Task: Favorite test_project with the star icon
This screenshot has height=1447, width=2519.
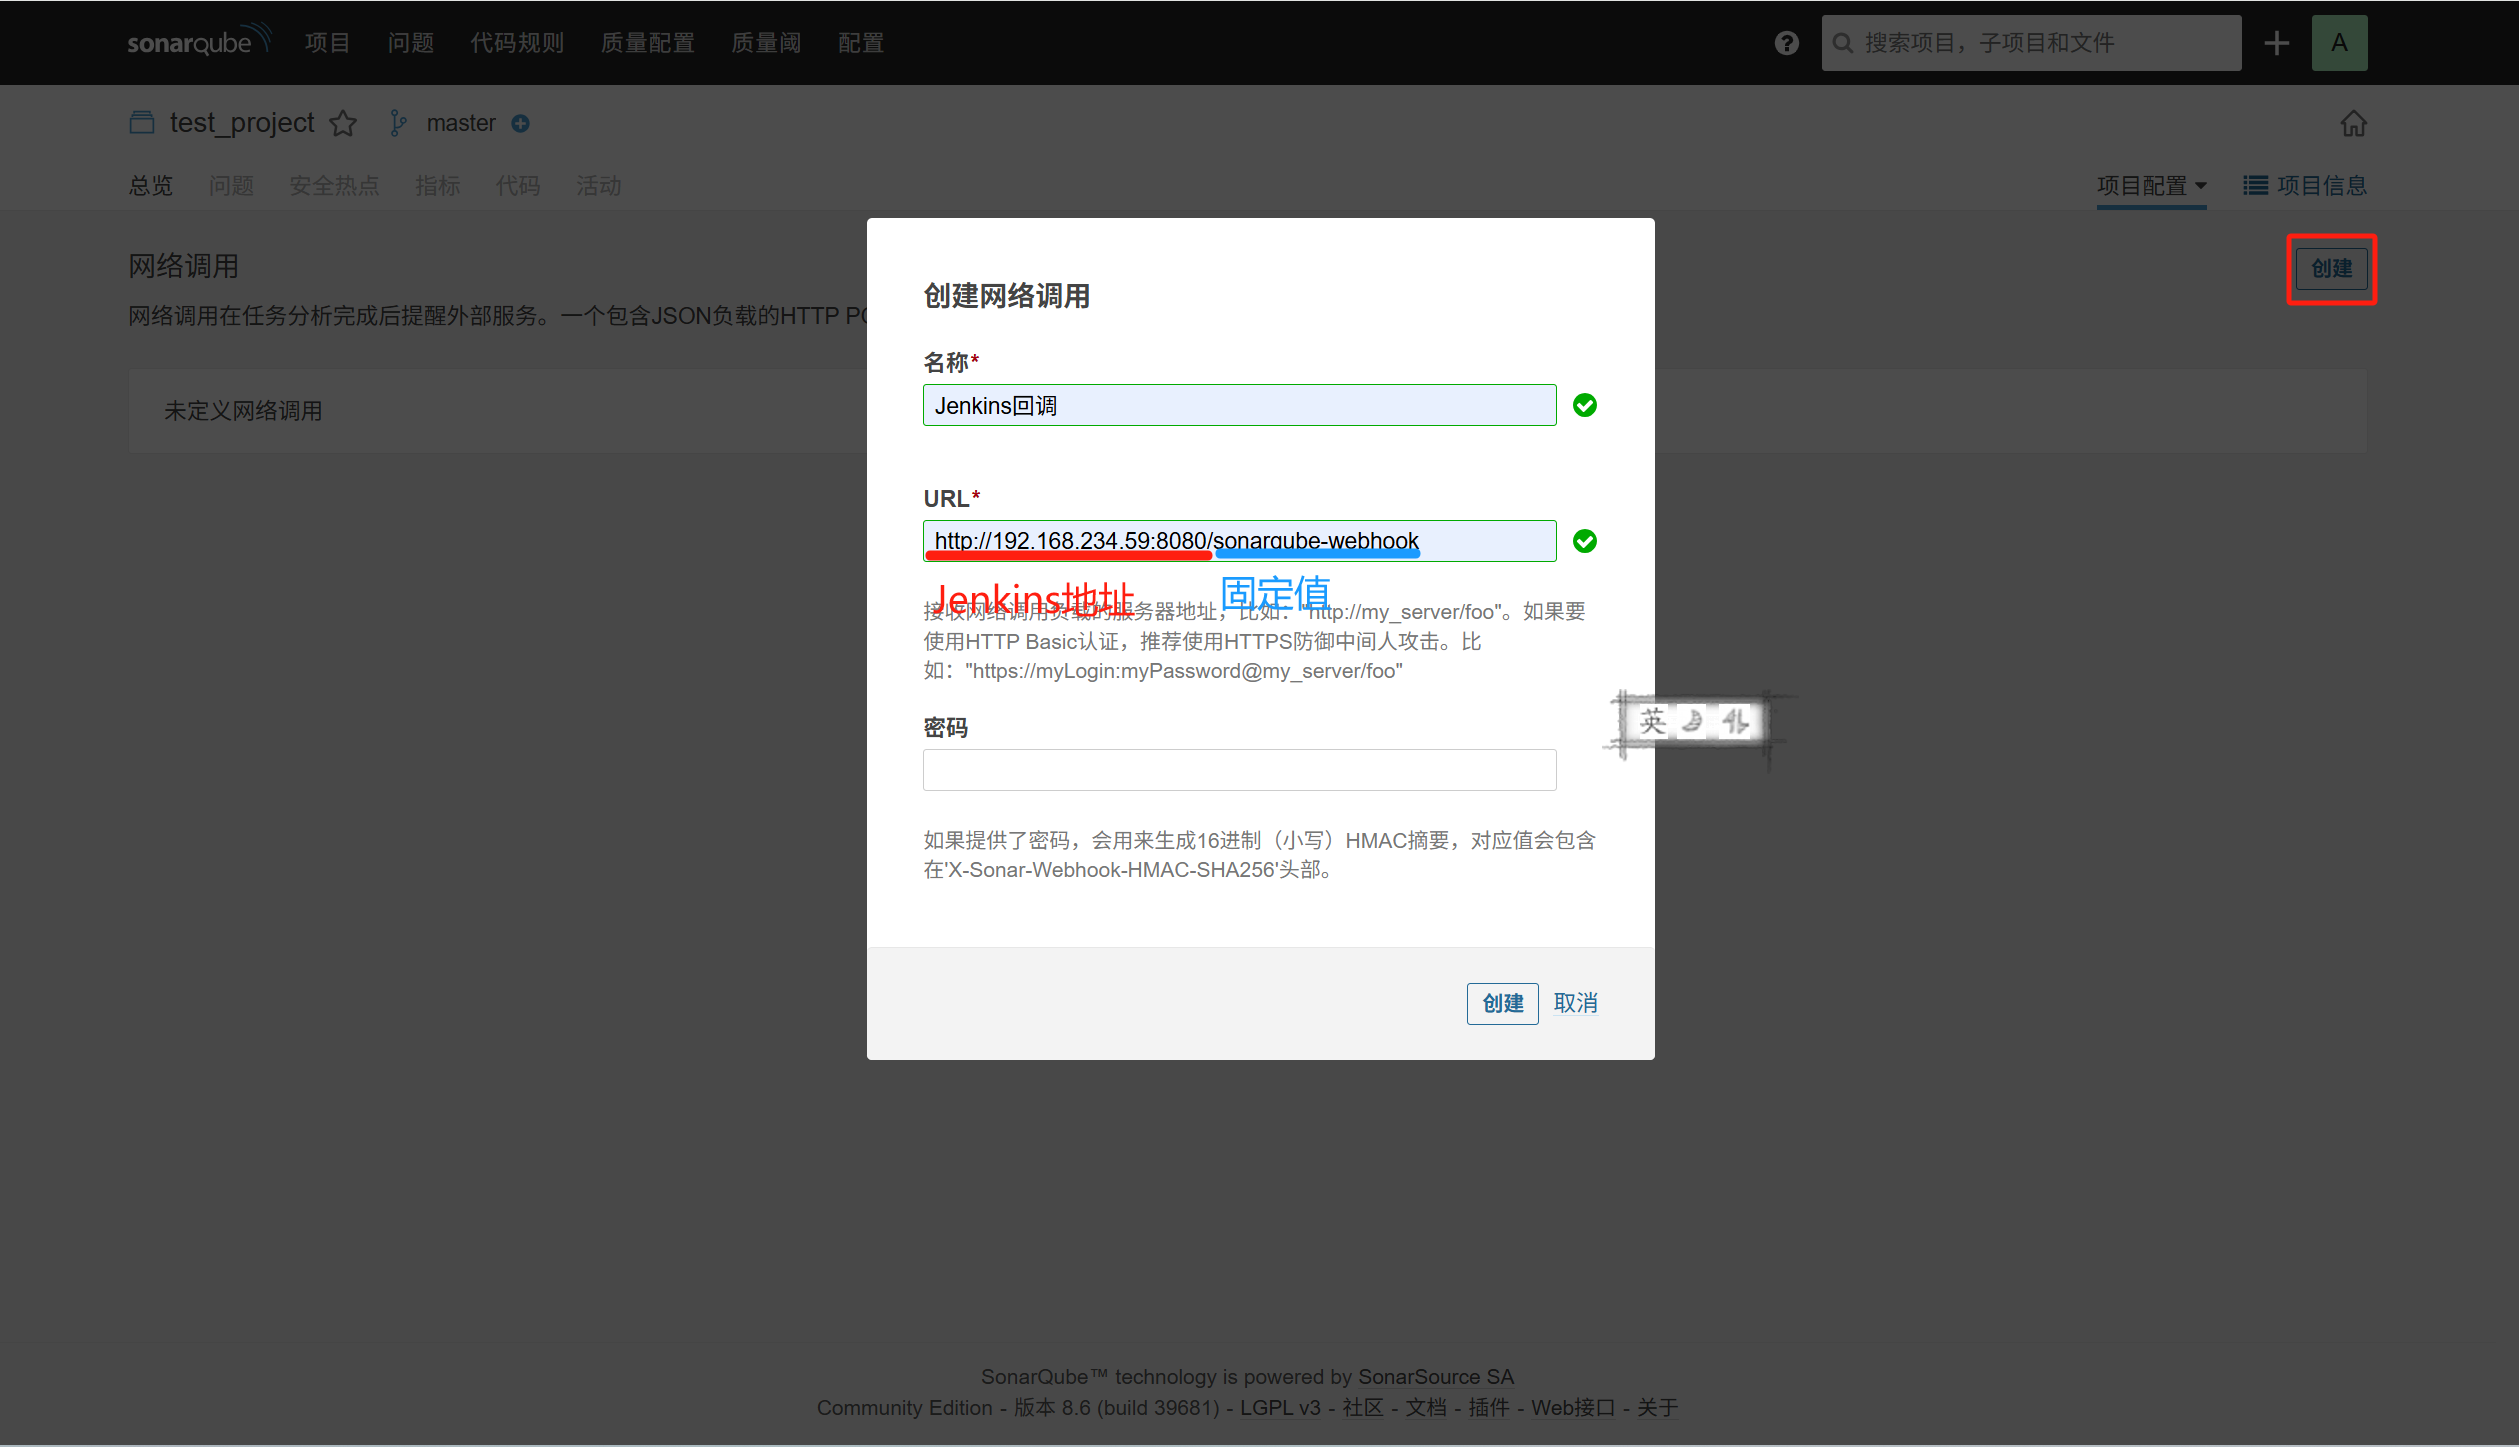Action: pos(343,123)
